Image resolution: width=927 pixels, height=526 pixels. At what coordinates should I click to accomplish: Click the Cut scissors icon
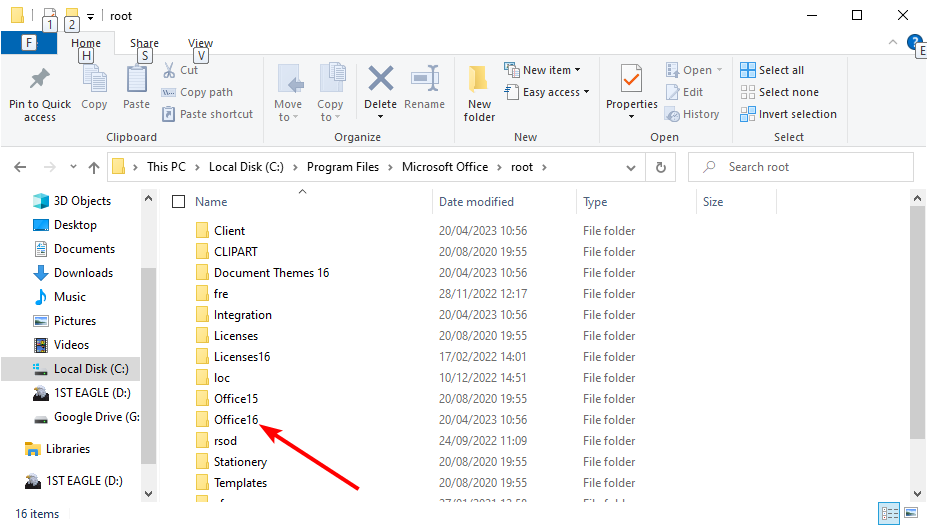pyautogui.click(x=169, y=70)
